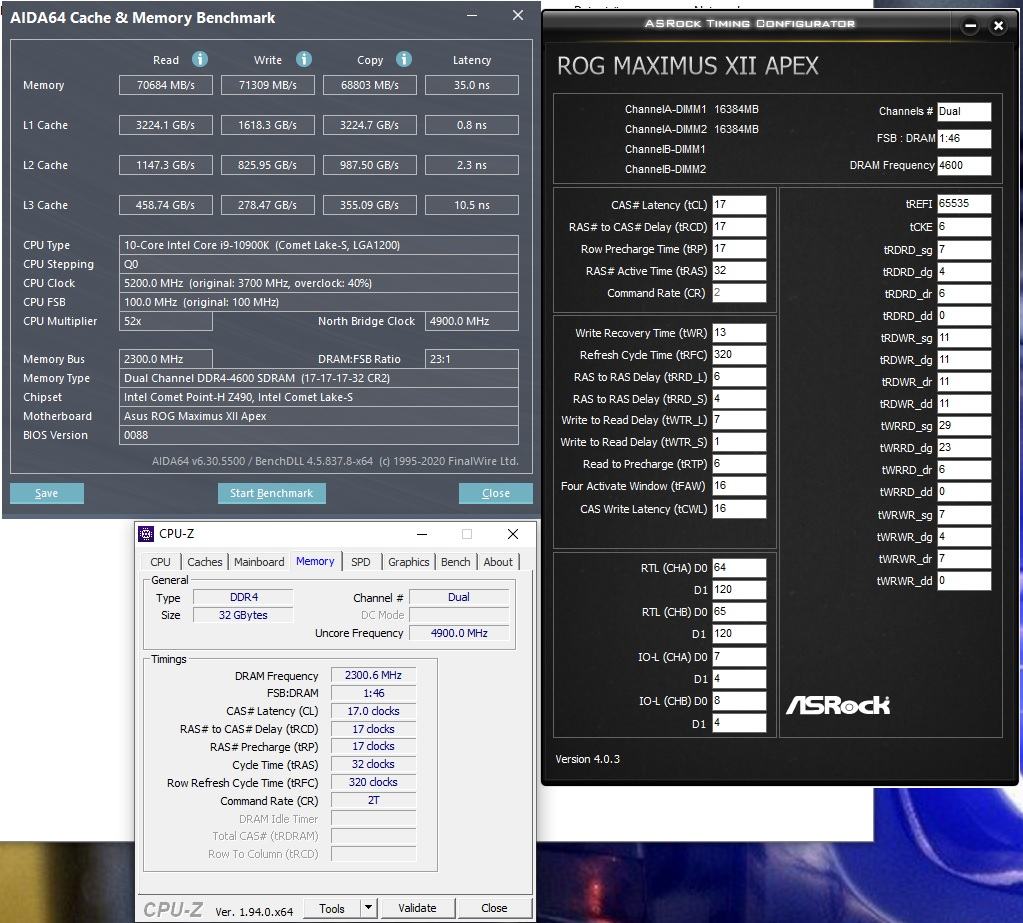Click the tREFI value field
Viewport: 1023px width, 923px height.
(964, 204)
